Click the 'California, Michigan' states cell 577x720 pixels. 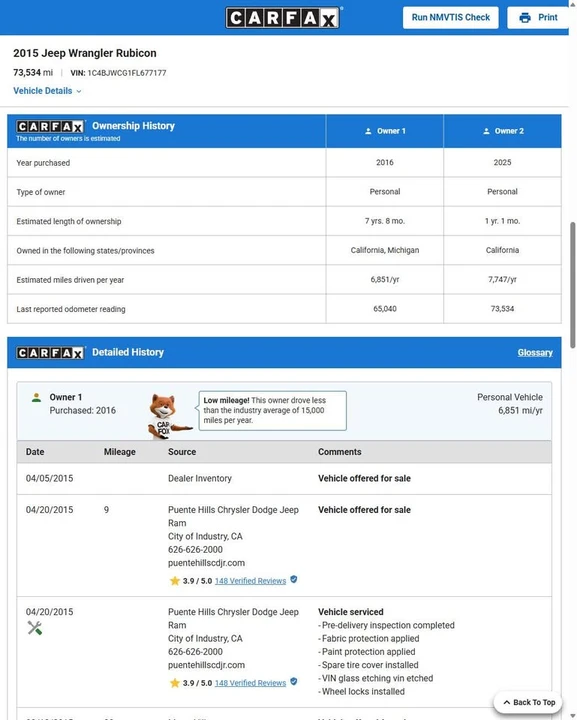[385, 250]
